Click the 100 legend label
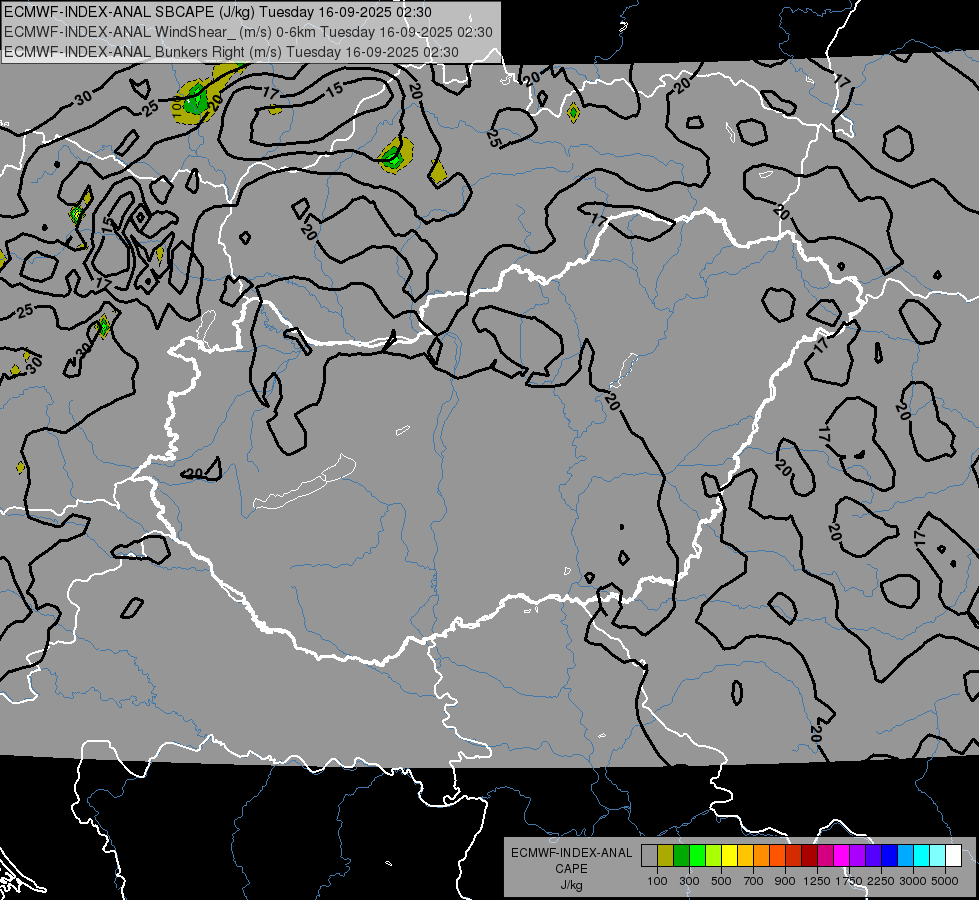This screenshot has height=900, width=979. tap(657, 881)
